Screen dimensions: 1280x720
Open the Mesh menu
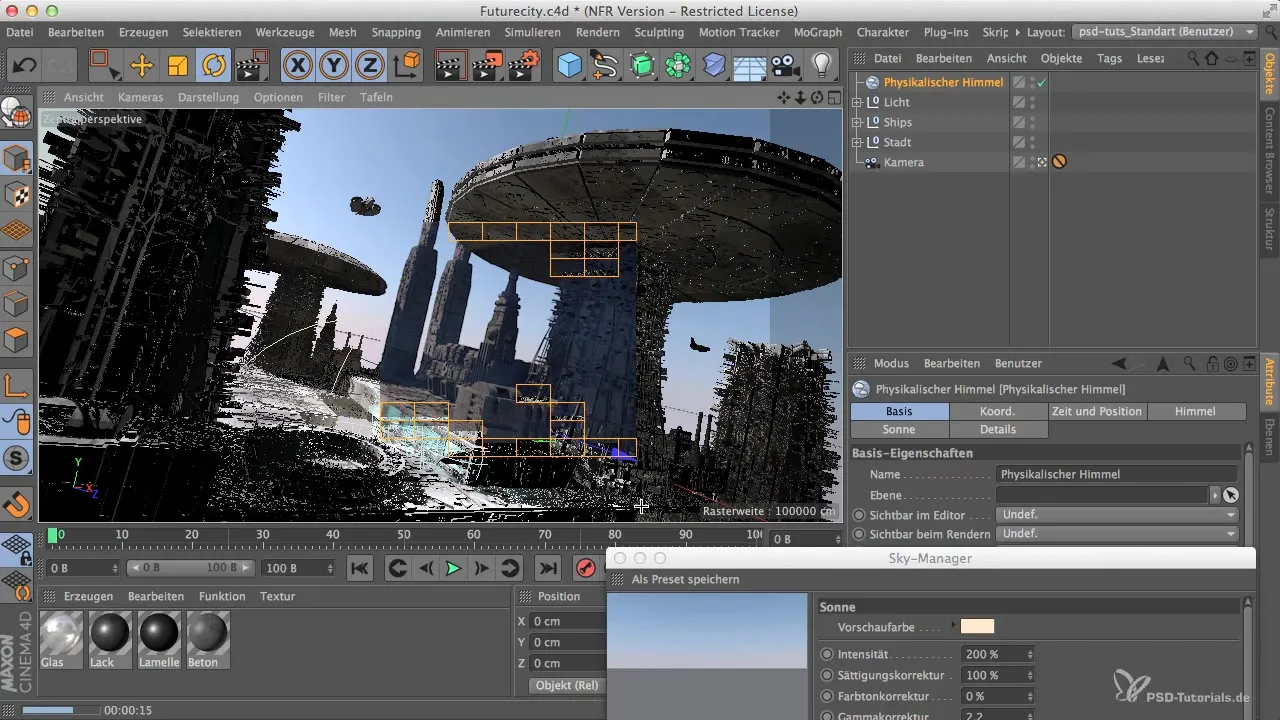click(342, 32)
